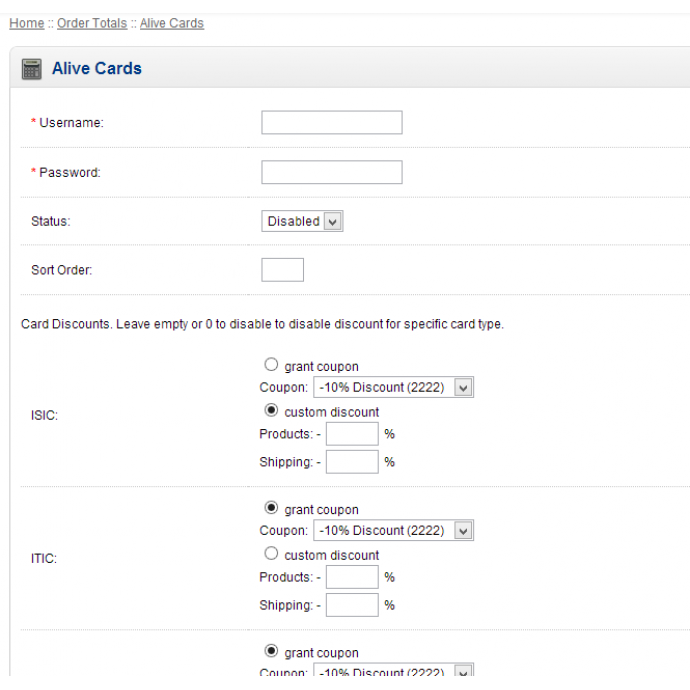Viewport: 690px width, 690px height.
Task: Click the Status: field label
Action: tap(51, 221)
